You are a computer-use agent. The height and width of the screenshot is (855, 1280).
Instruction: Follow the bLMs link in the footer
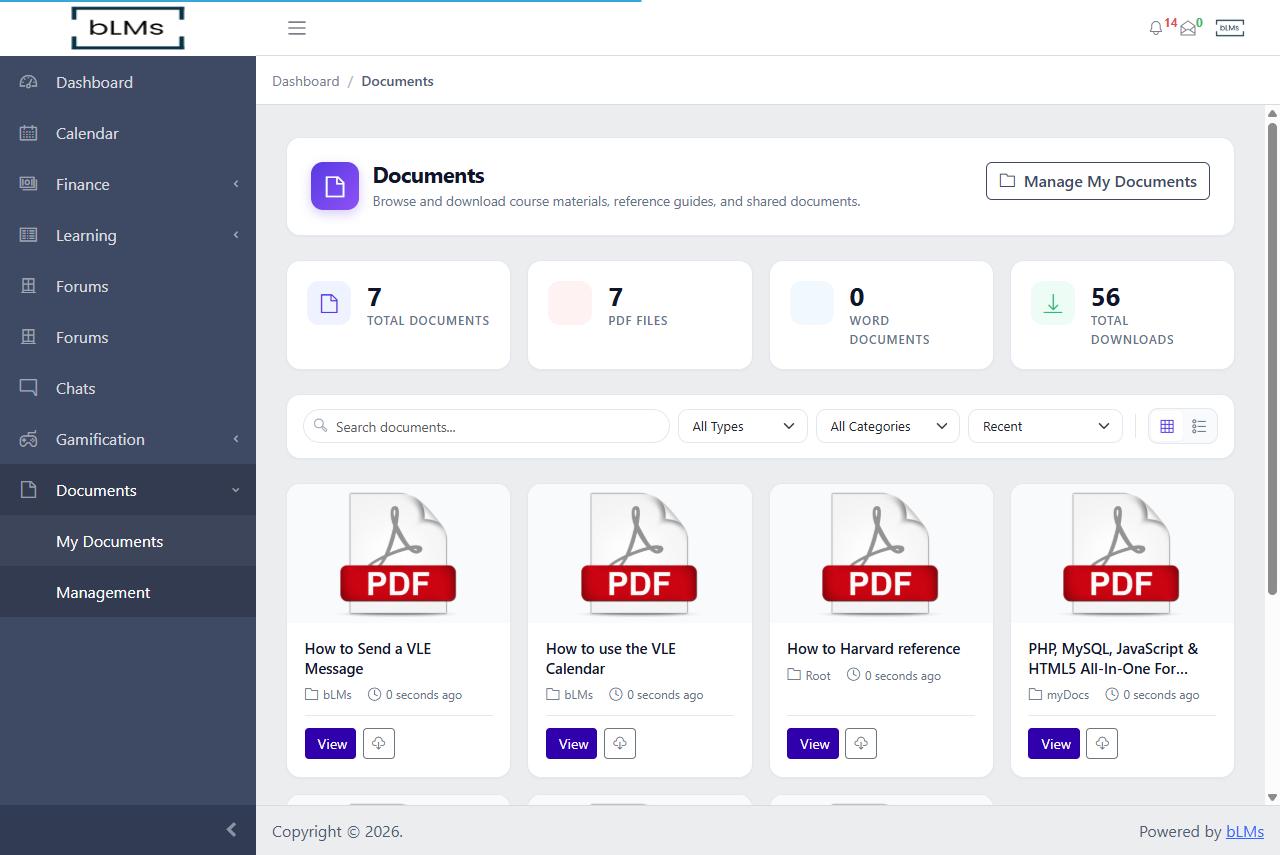pos(1245,831)
